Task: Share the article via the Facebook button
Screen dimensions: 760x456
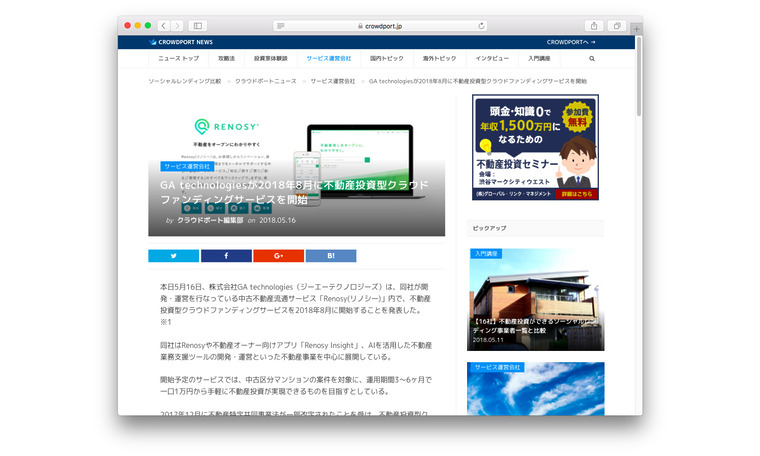Action: [x=225, y=256]
